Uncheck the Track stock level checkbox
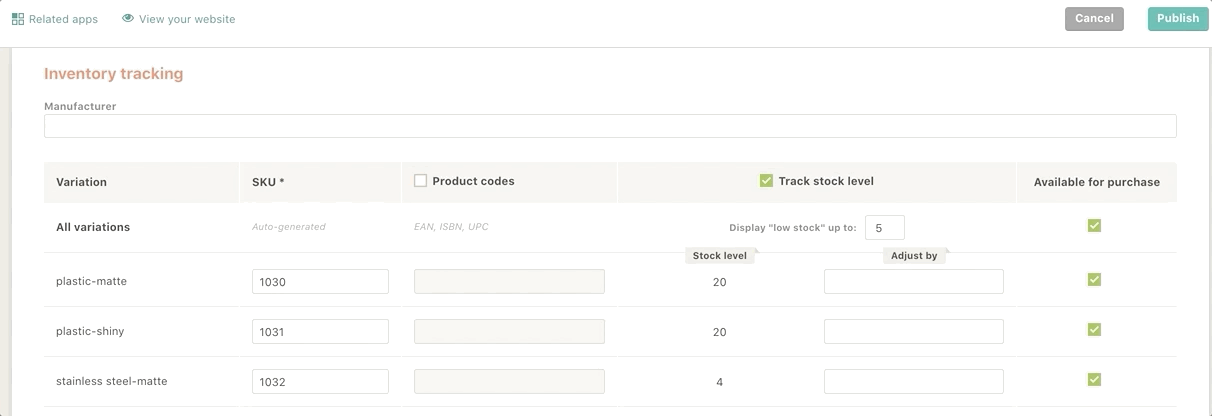Screen dimensions: 1212x416 (766, 181)
